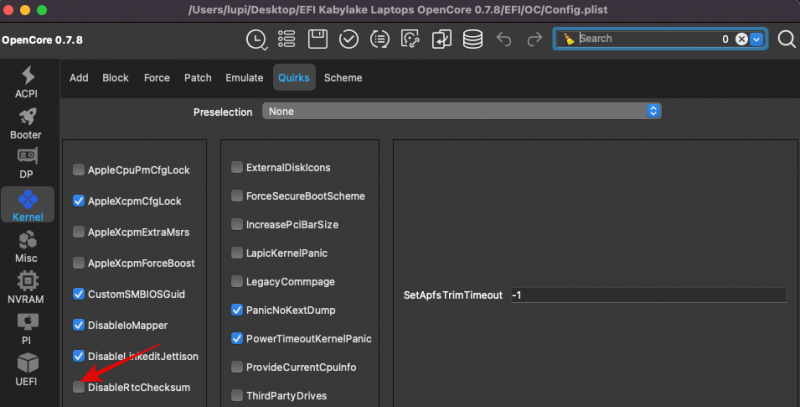Go to the Booter sidebar section
Image resolution: width=800 pixels, height=407 pixels.
click(x=26, y=124)
